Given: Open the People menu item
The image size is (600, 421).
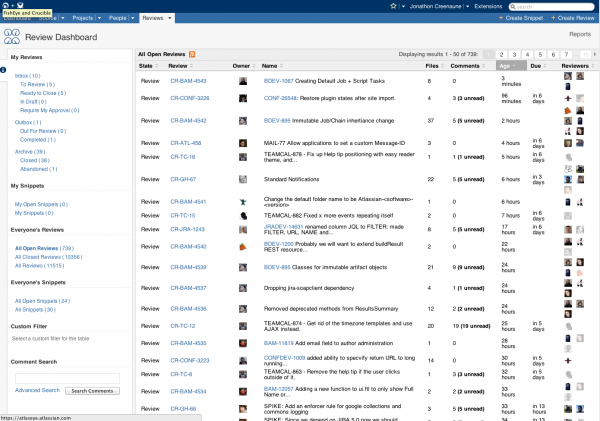Looking at the screenshot, I should coord(117,18).
